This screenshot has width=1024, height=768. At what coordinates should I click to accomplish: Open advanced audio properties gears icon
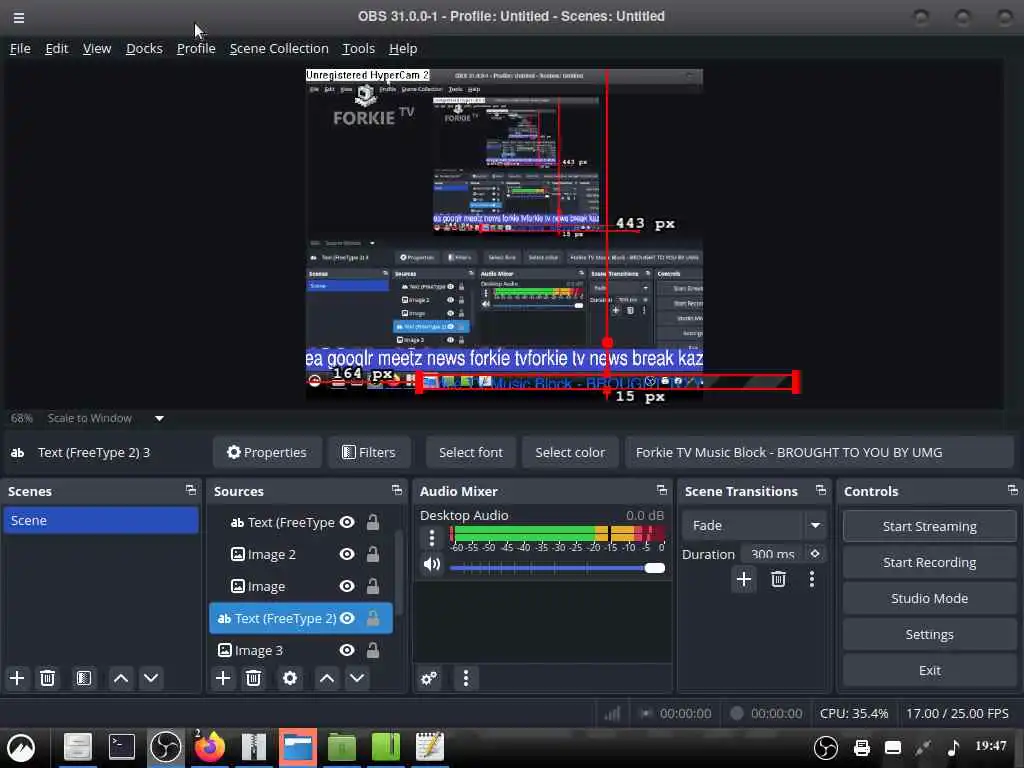click(429, 678)
